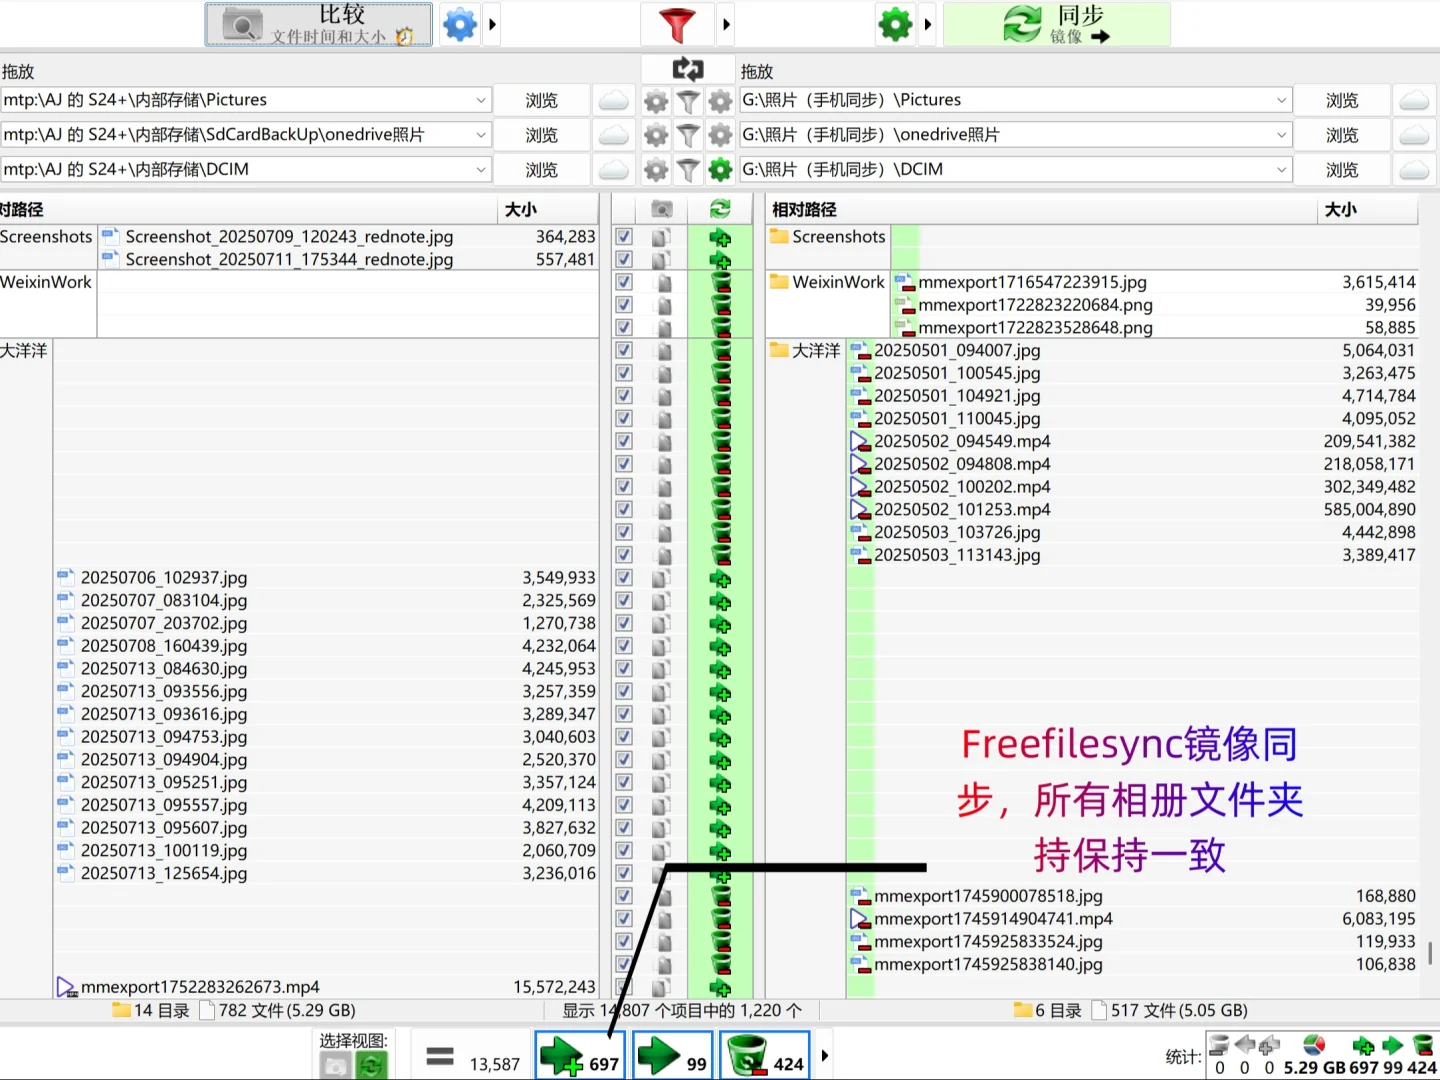This screenshot has width=1440, height=1080.
Task: Toggle the checkbox for 20250713_084630.jpg row
Action: pos(623,668)
